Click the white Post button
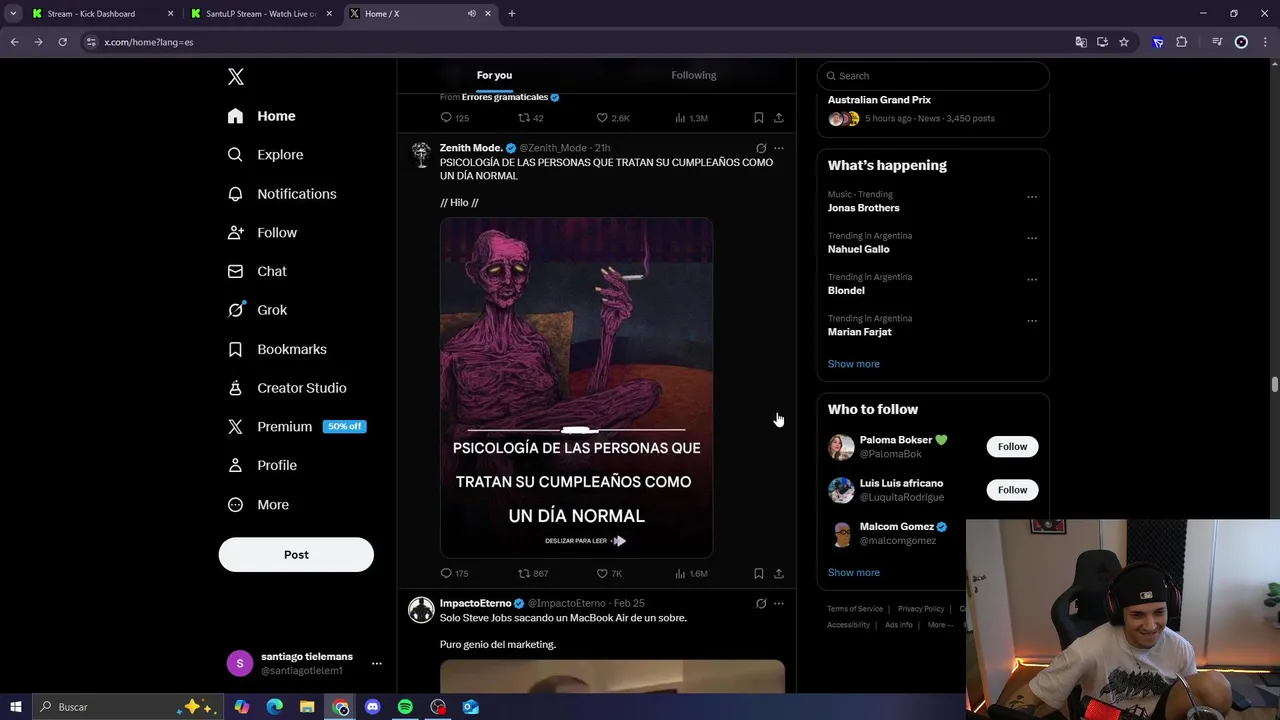Image resolution: width=1280 pixels, height=720 pixels. 296,555
